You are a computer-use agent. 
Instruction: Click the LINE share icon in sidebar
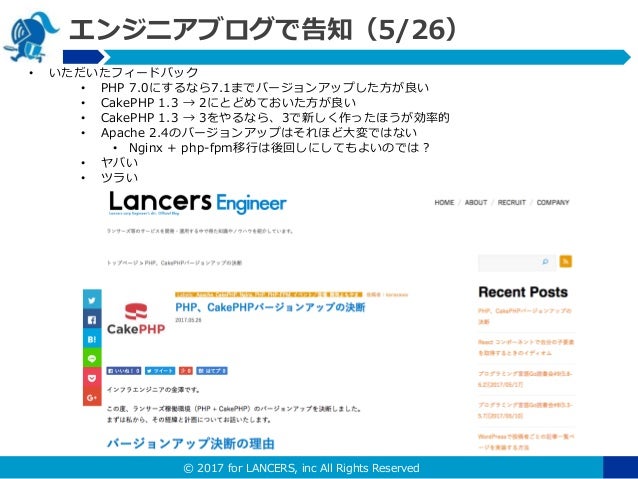coord(92,358)
